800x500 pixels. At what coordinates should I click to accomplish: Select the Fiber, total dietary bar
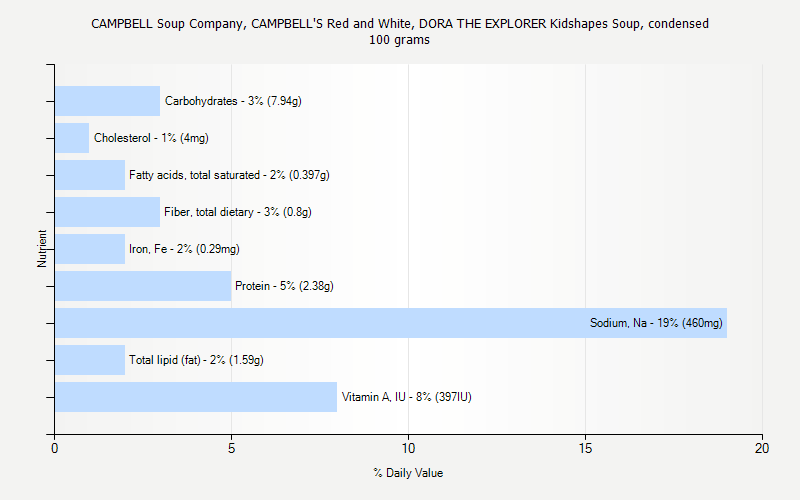point(107,212)
